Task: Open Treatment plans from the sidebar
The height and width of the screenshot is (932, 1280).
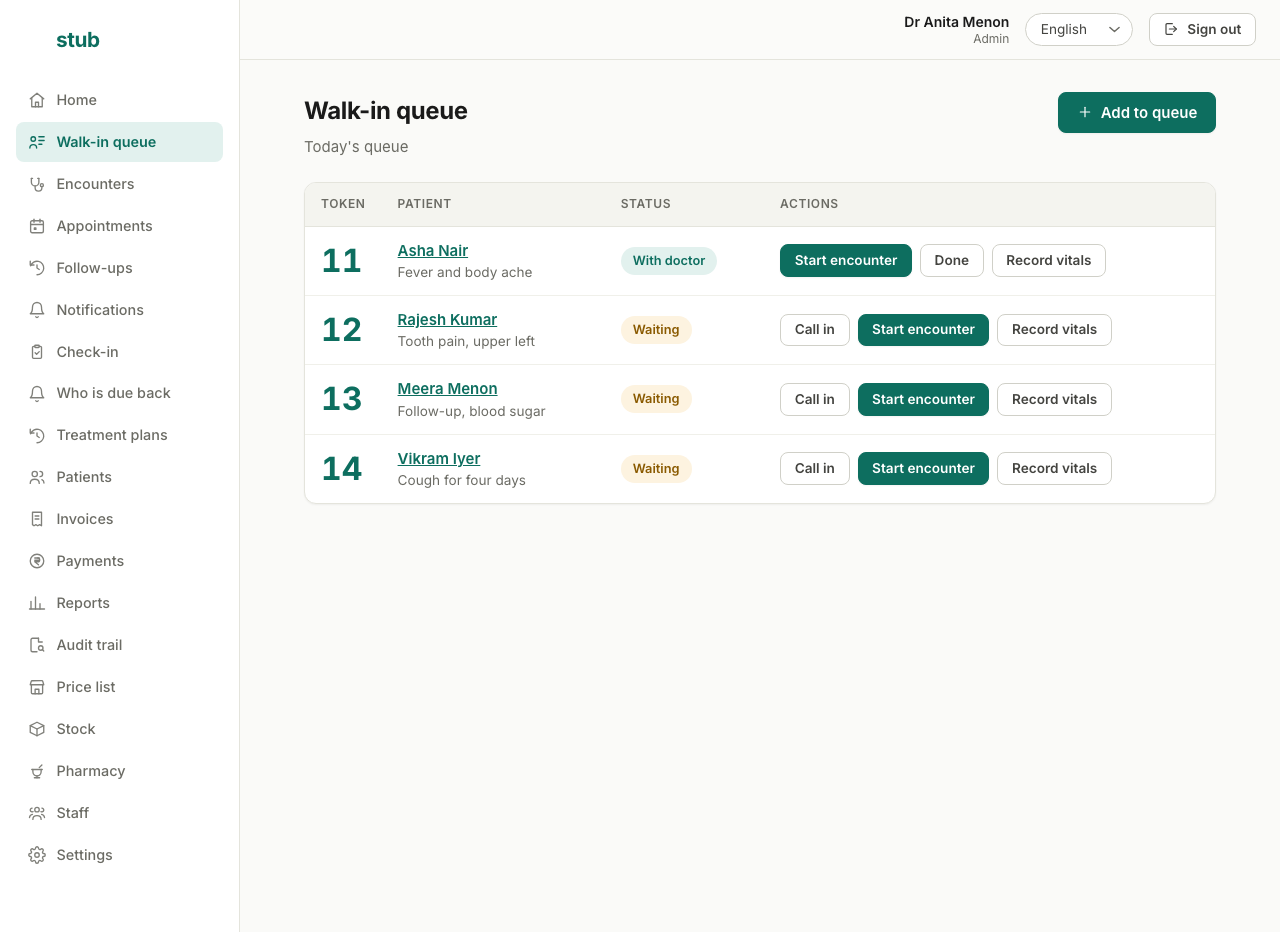Action: click(x=119, y=435)
